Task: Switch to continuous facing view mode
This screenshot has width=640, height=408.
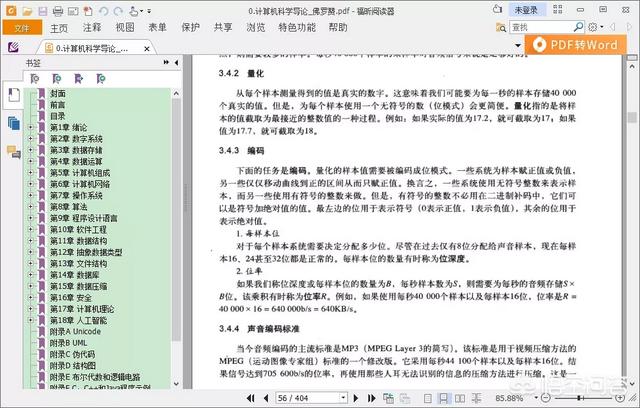Action: 476,398
